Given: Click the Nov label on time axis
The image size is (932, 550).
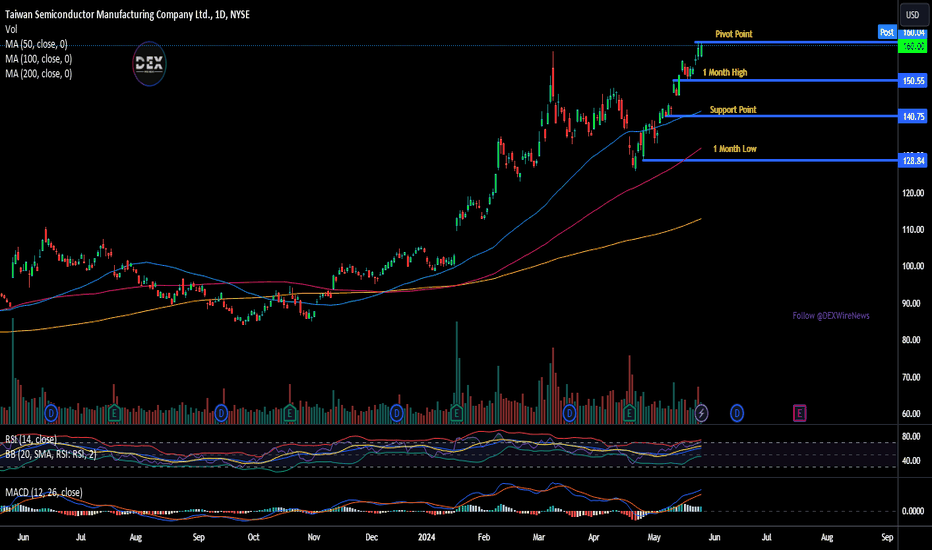Looking at the screenshot, I should [314, 537].
